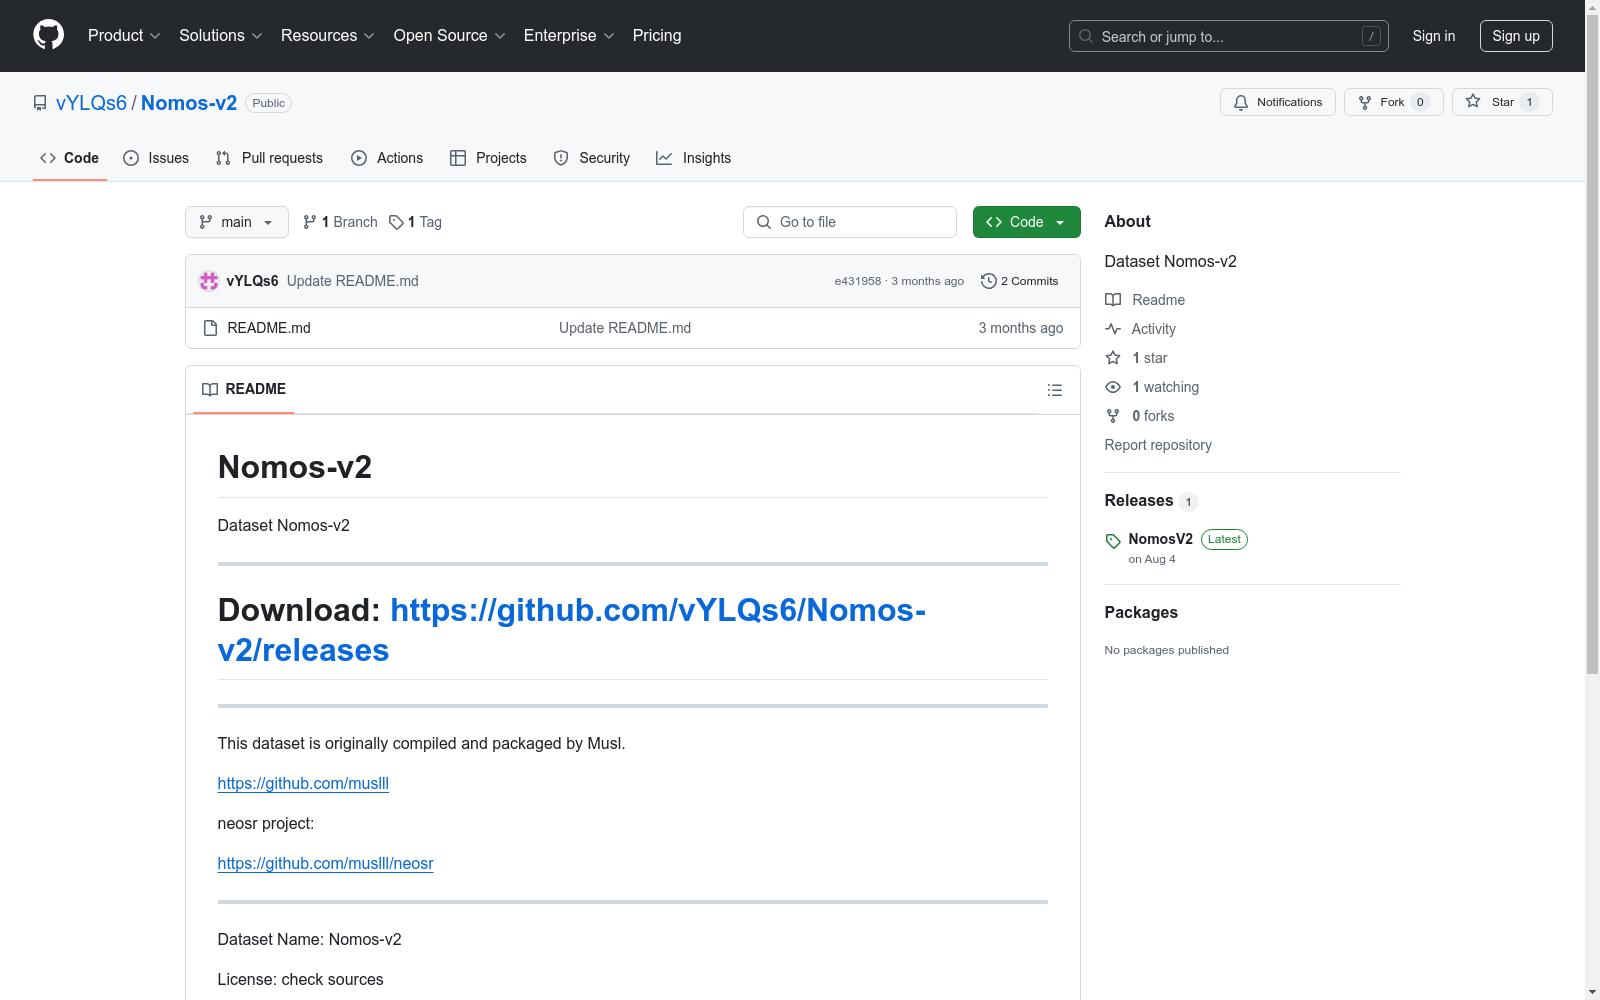1600x1000 pixels.
Task: Switch to the Issues tab
Action: (x=156, y=158)
